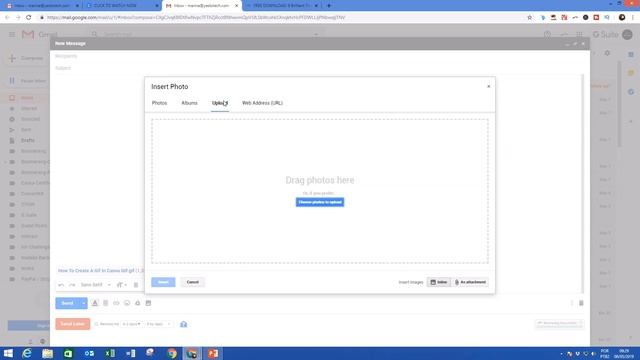Click the Google account avatar
640x360 pixels.
(x=628, y=35)
